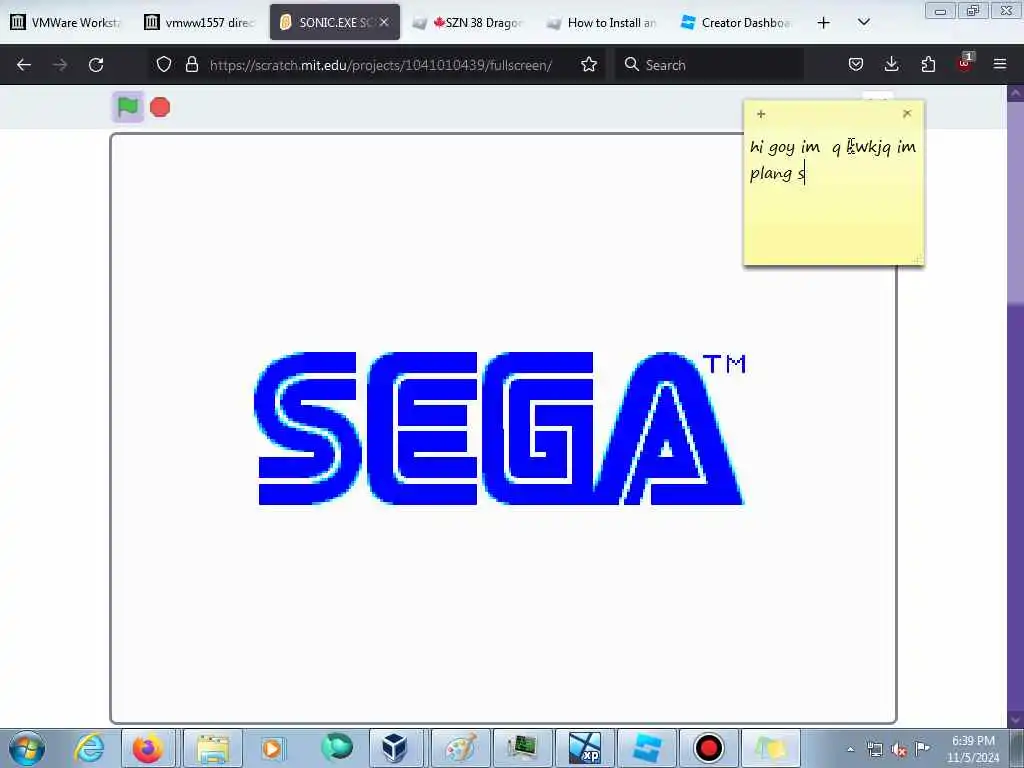Open Action Center flag tray icon

click(922, 748)
